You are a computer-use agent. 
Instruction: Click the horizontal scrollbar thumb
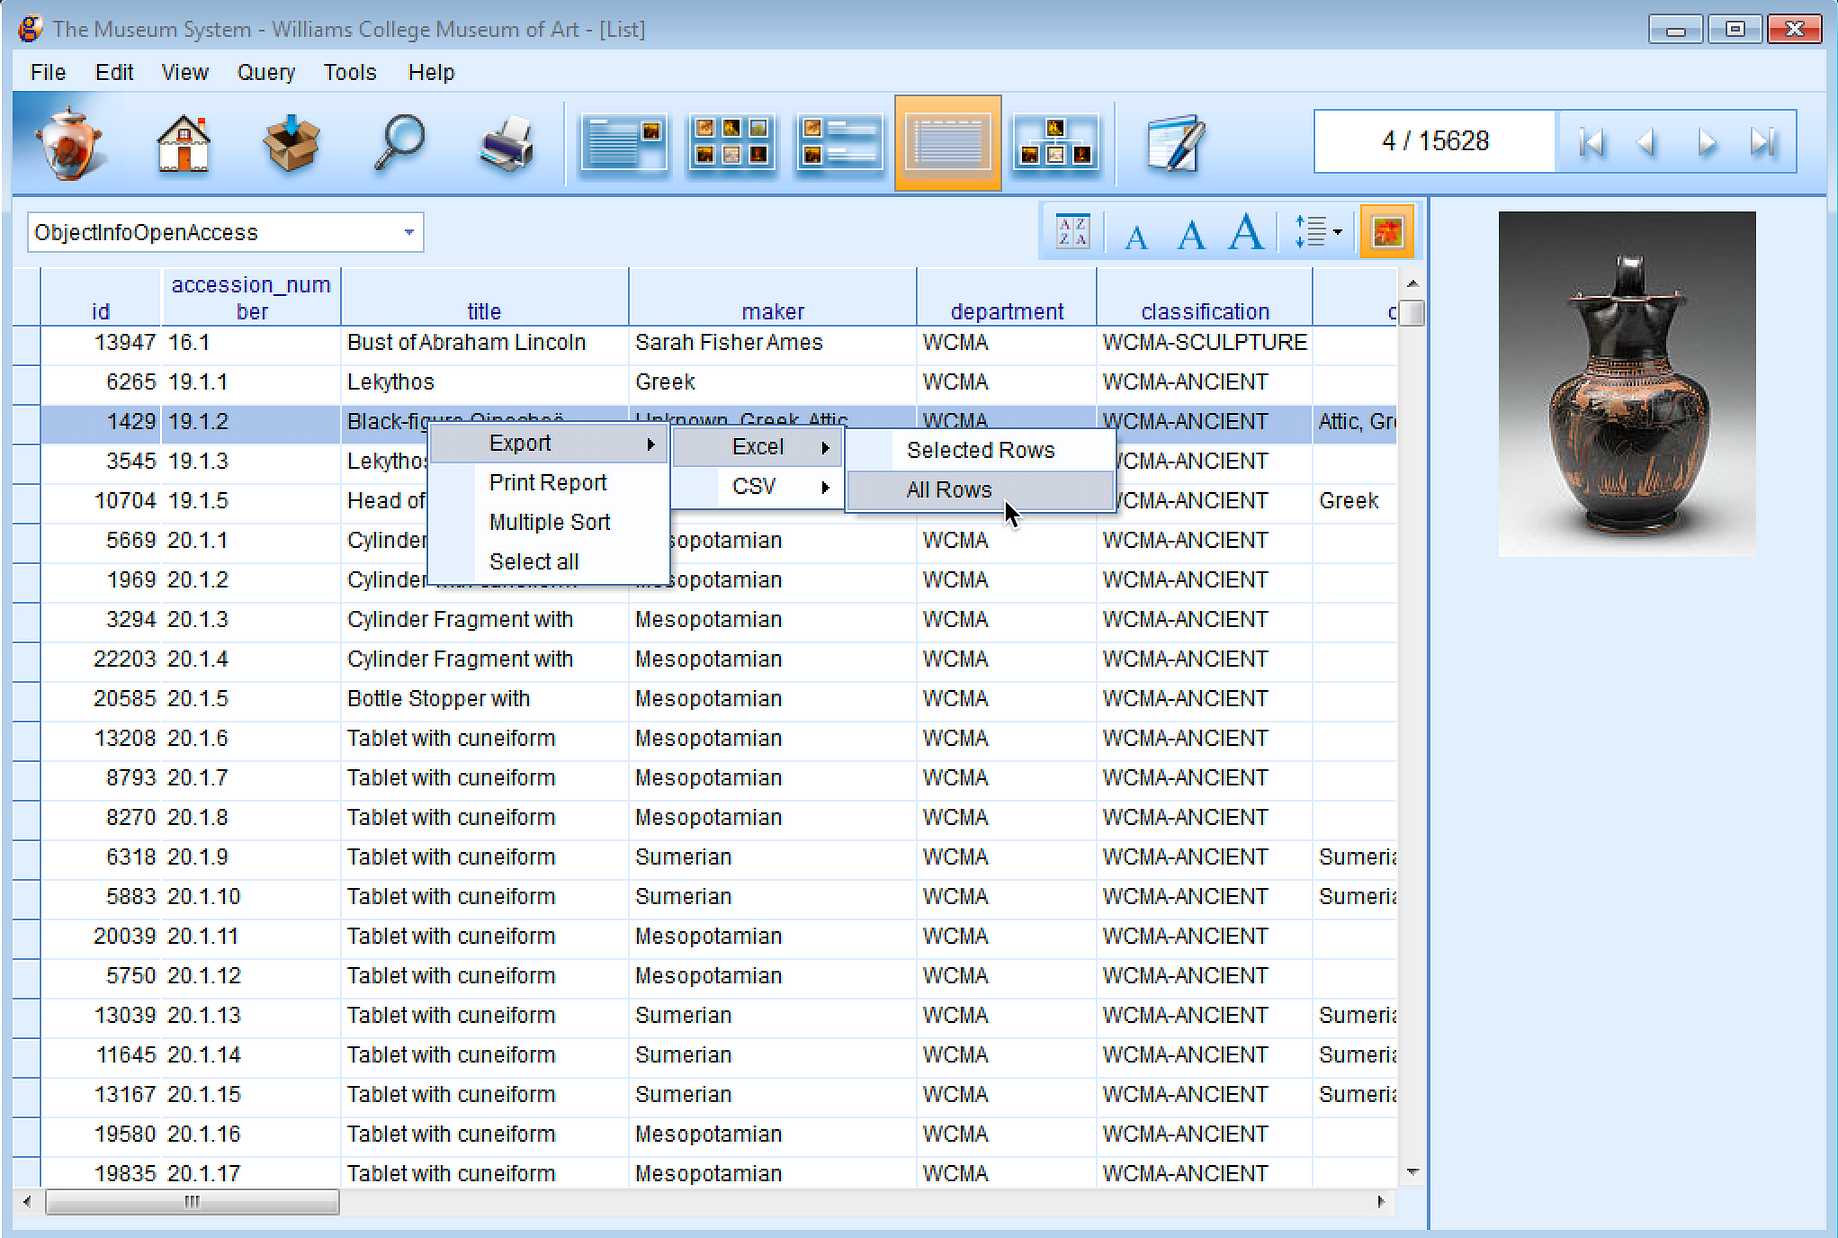[x=192, y=1201]
